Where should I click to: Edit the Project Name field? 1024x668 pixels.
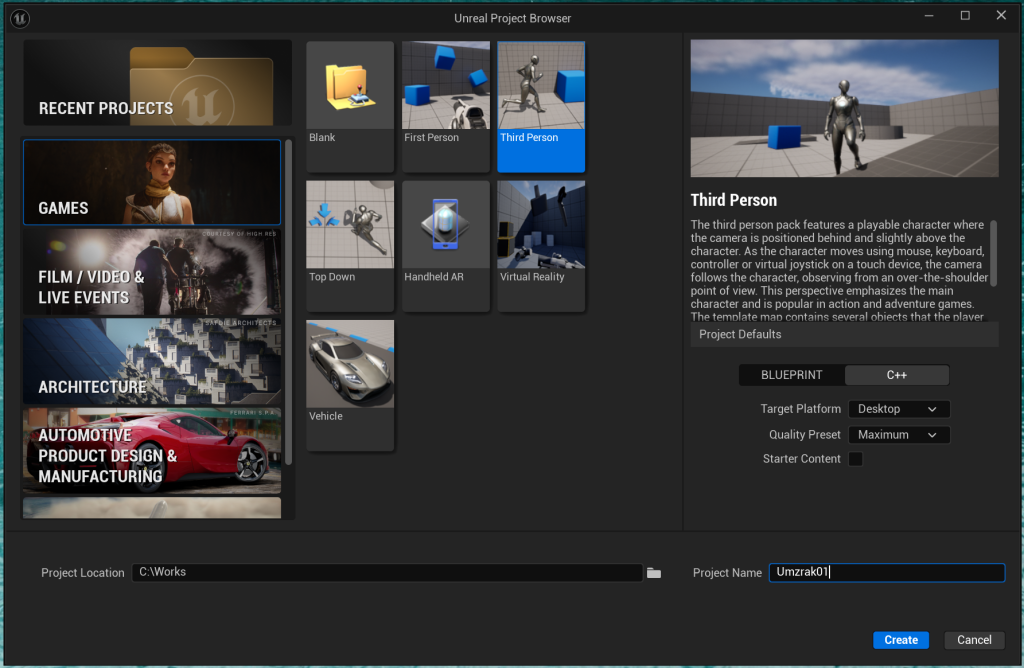(886, 573)
